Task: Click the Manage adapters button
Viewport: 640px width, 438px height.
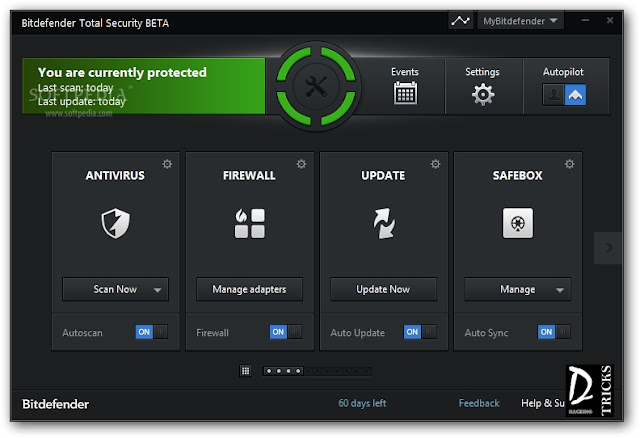Action: coord(249,289)
